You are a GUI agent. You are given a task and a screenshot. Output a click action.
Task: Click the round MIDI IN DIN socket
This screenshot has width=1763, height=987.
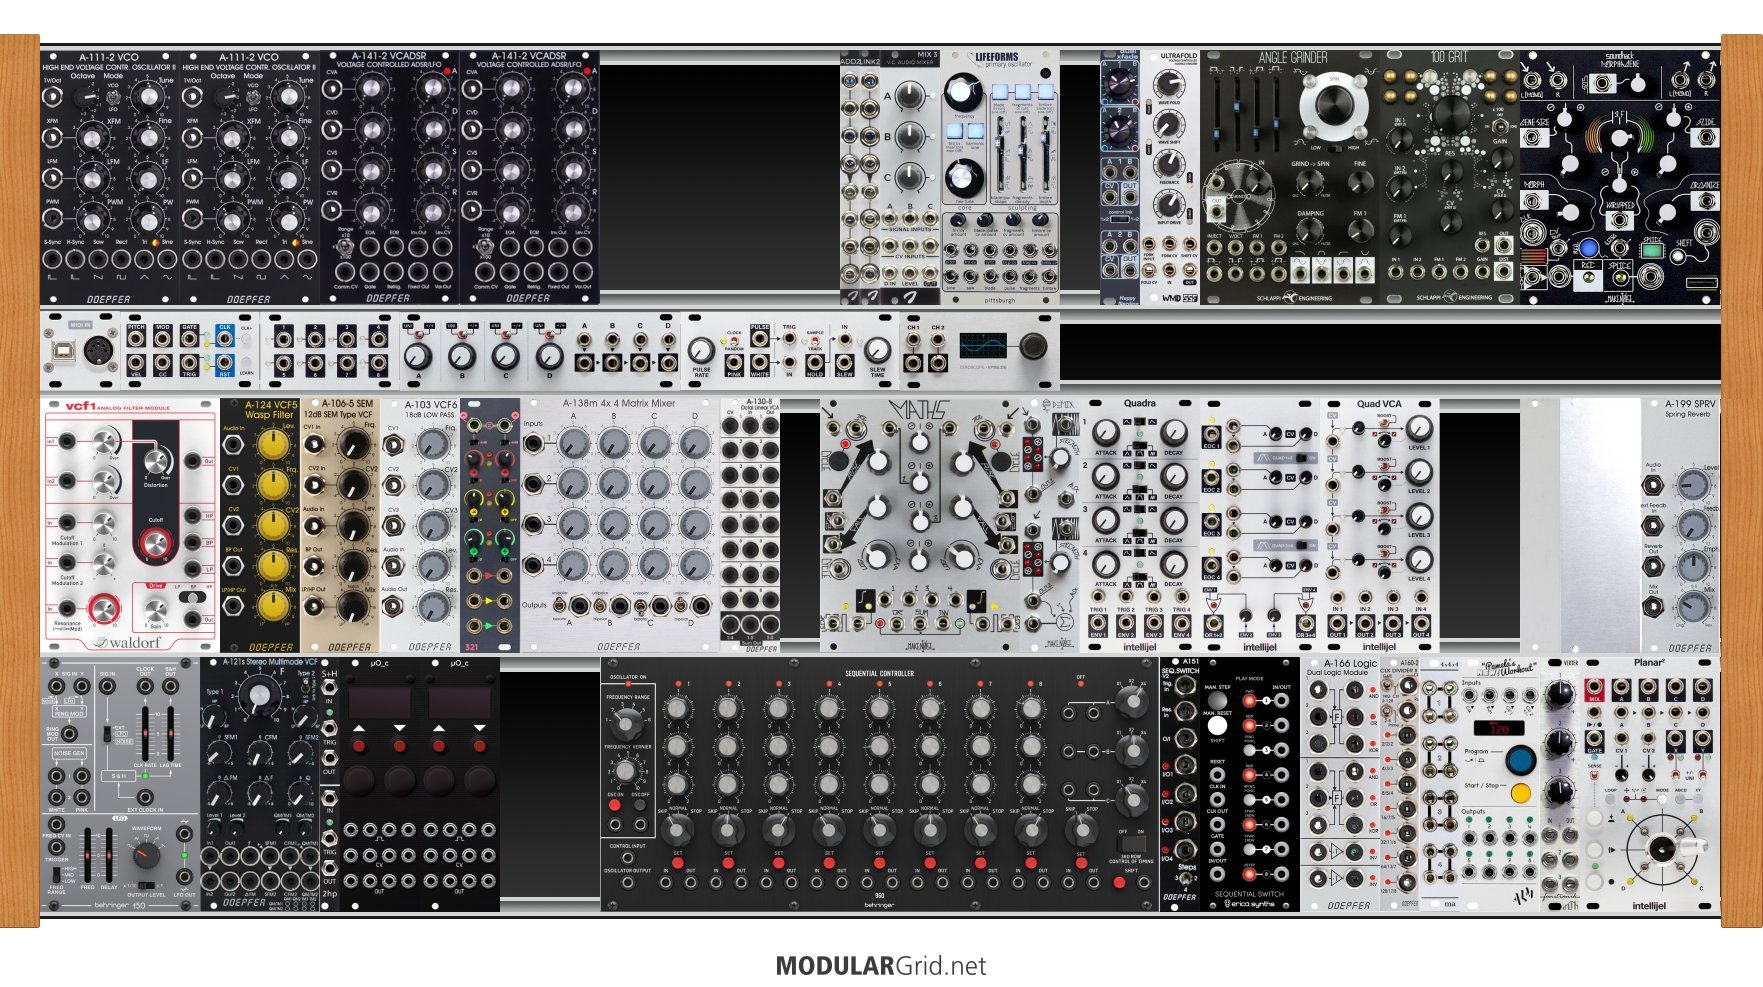click(98, 350)
